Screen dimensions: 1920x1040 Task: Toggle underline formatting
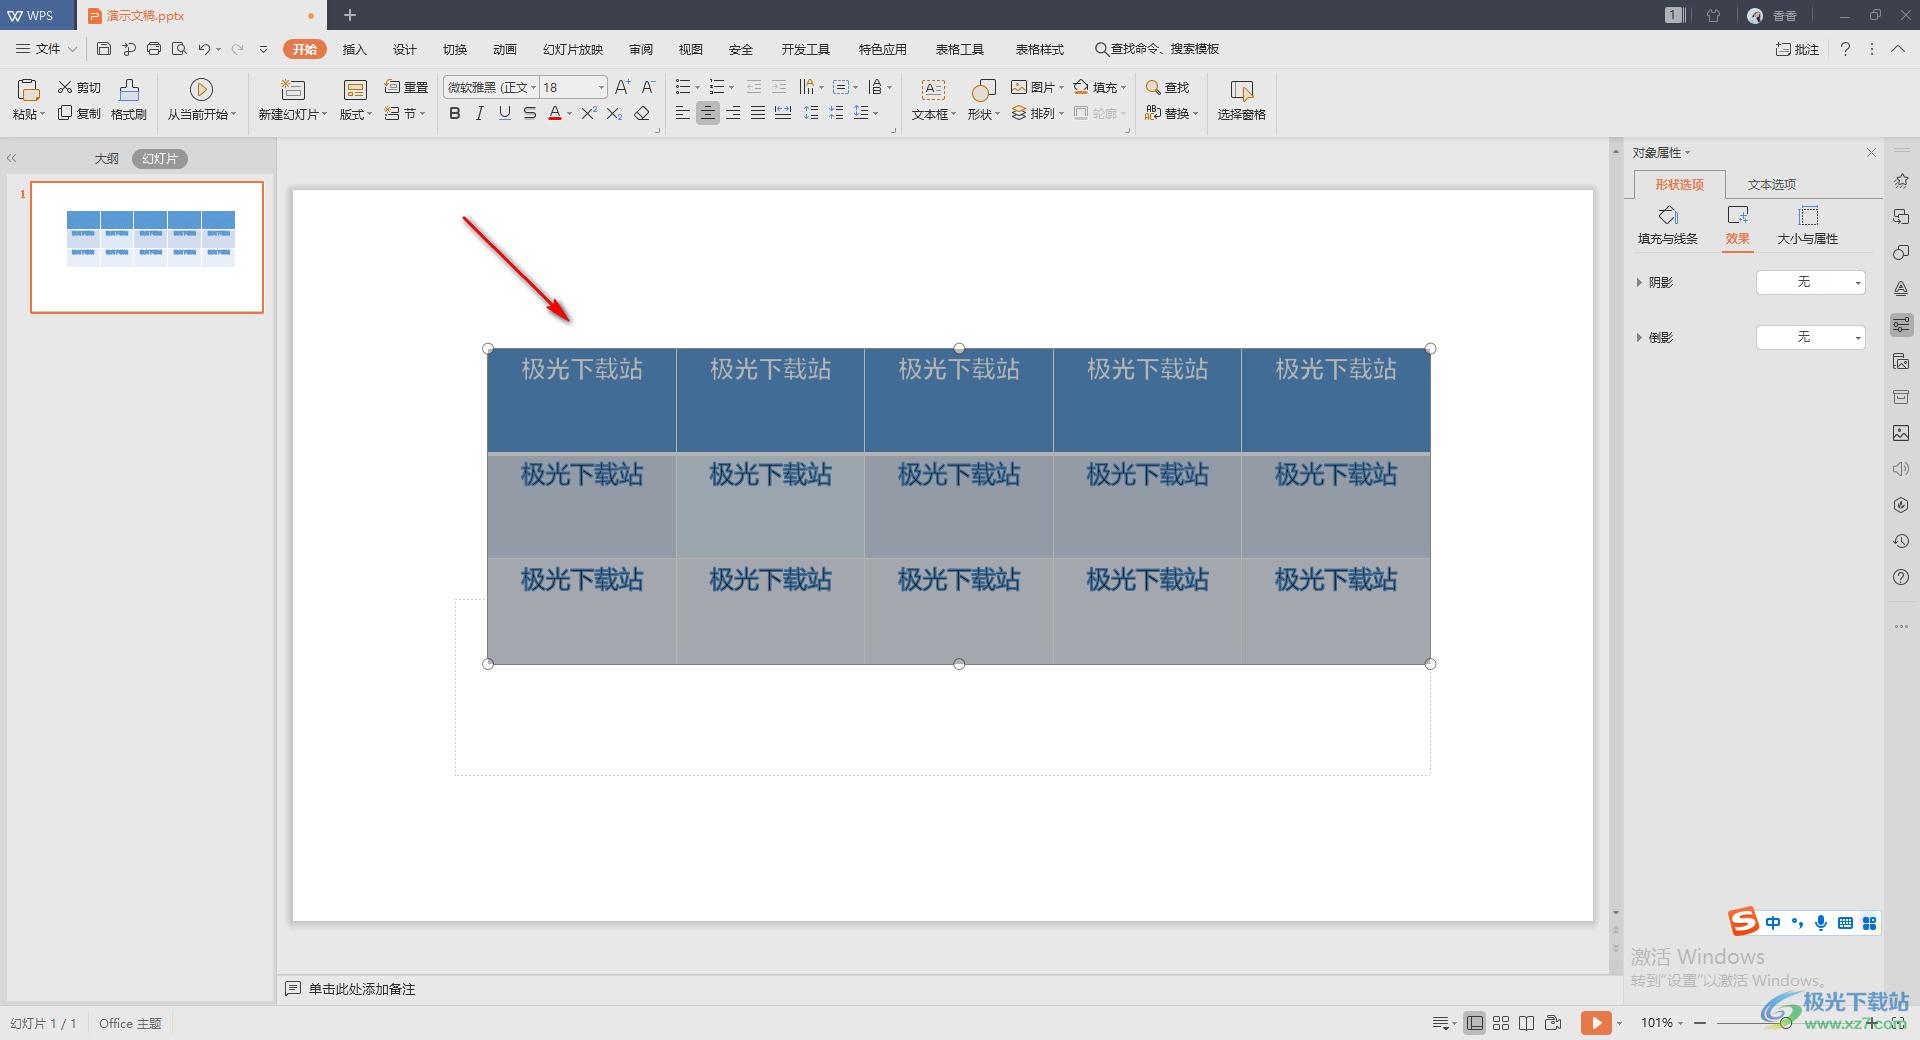click(505, 114)
